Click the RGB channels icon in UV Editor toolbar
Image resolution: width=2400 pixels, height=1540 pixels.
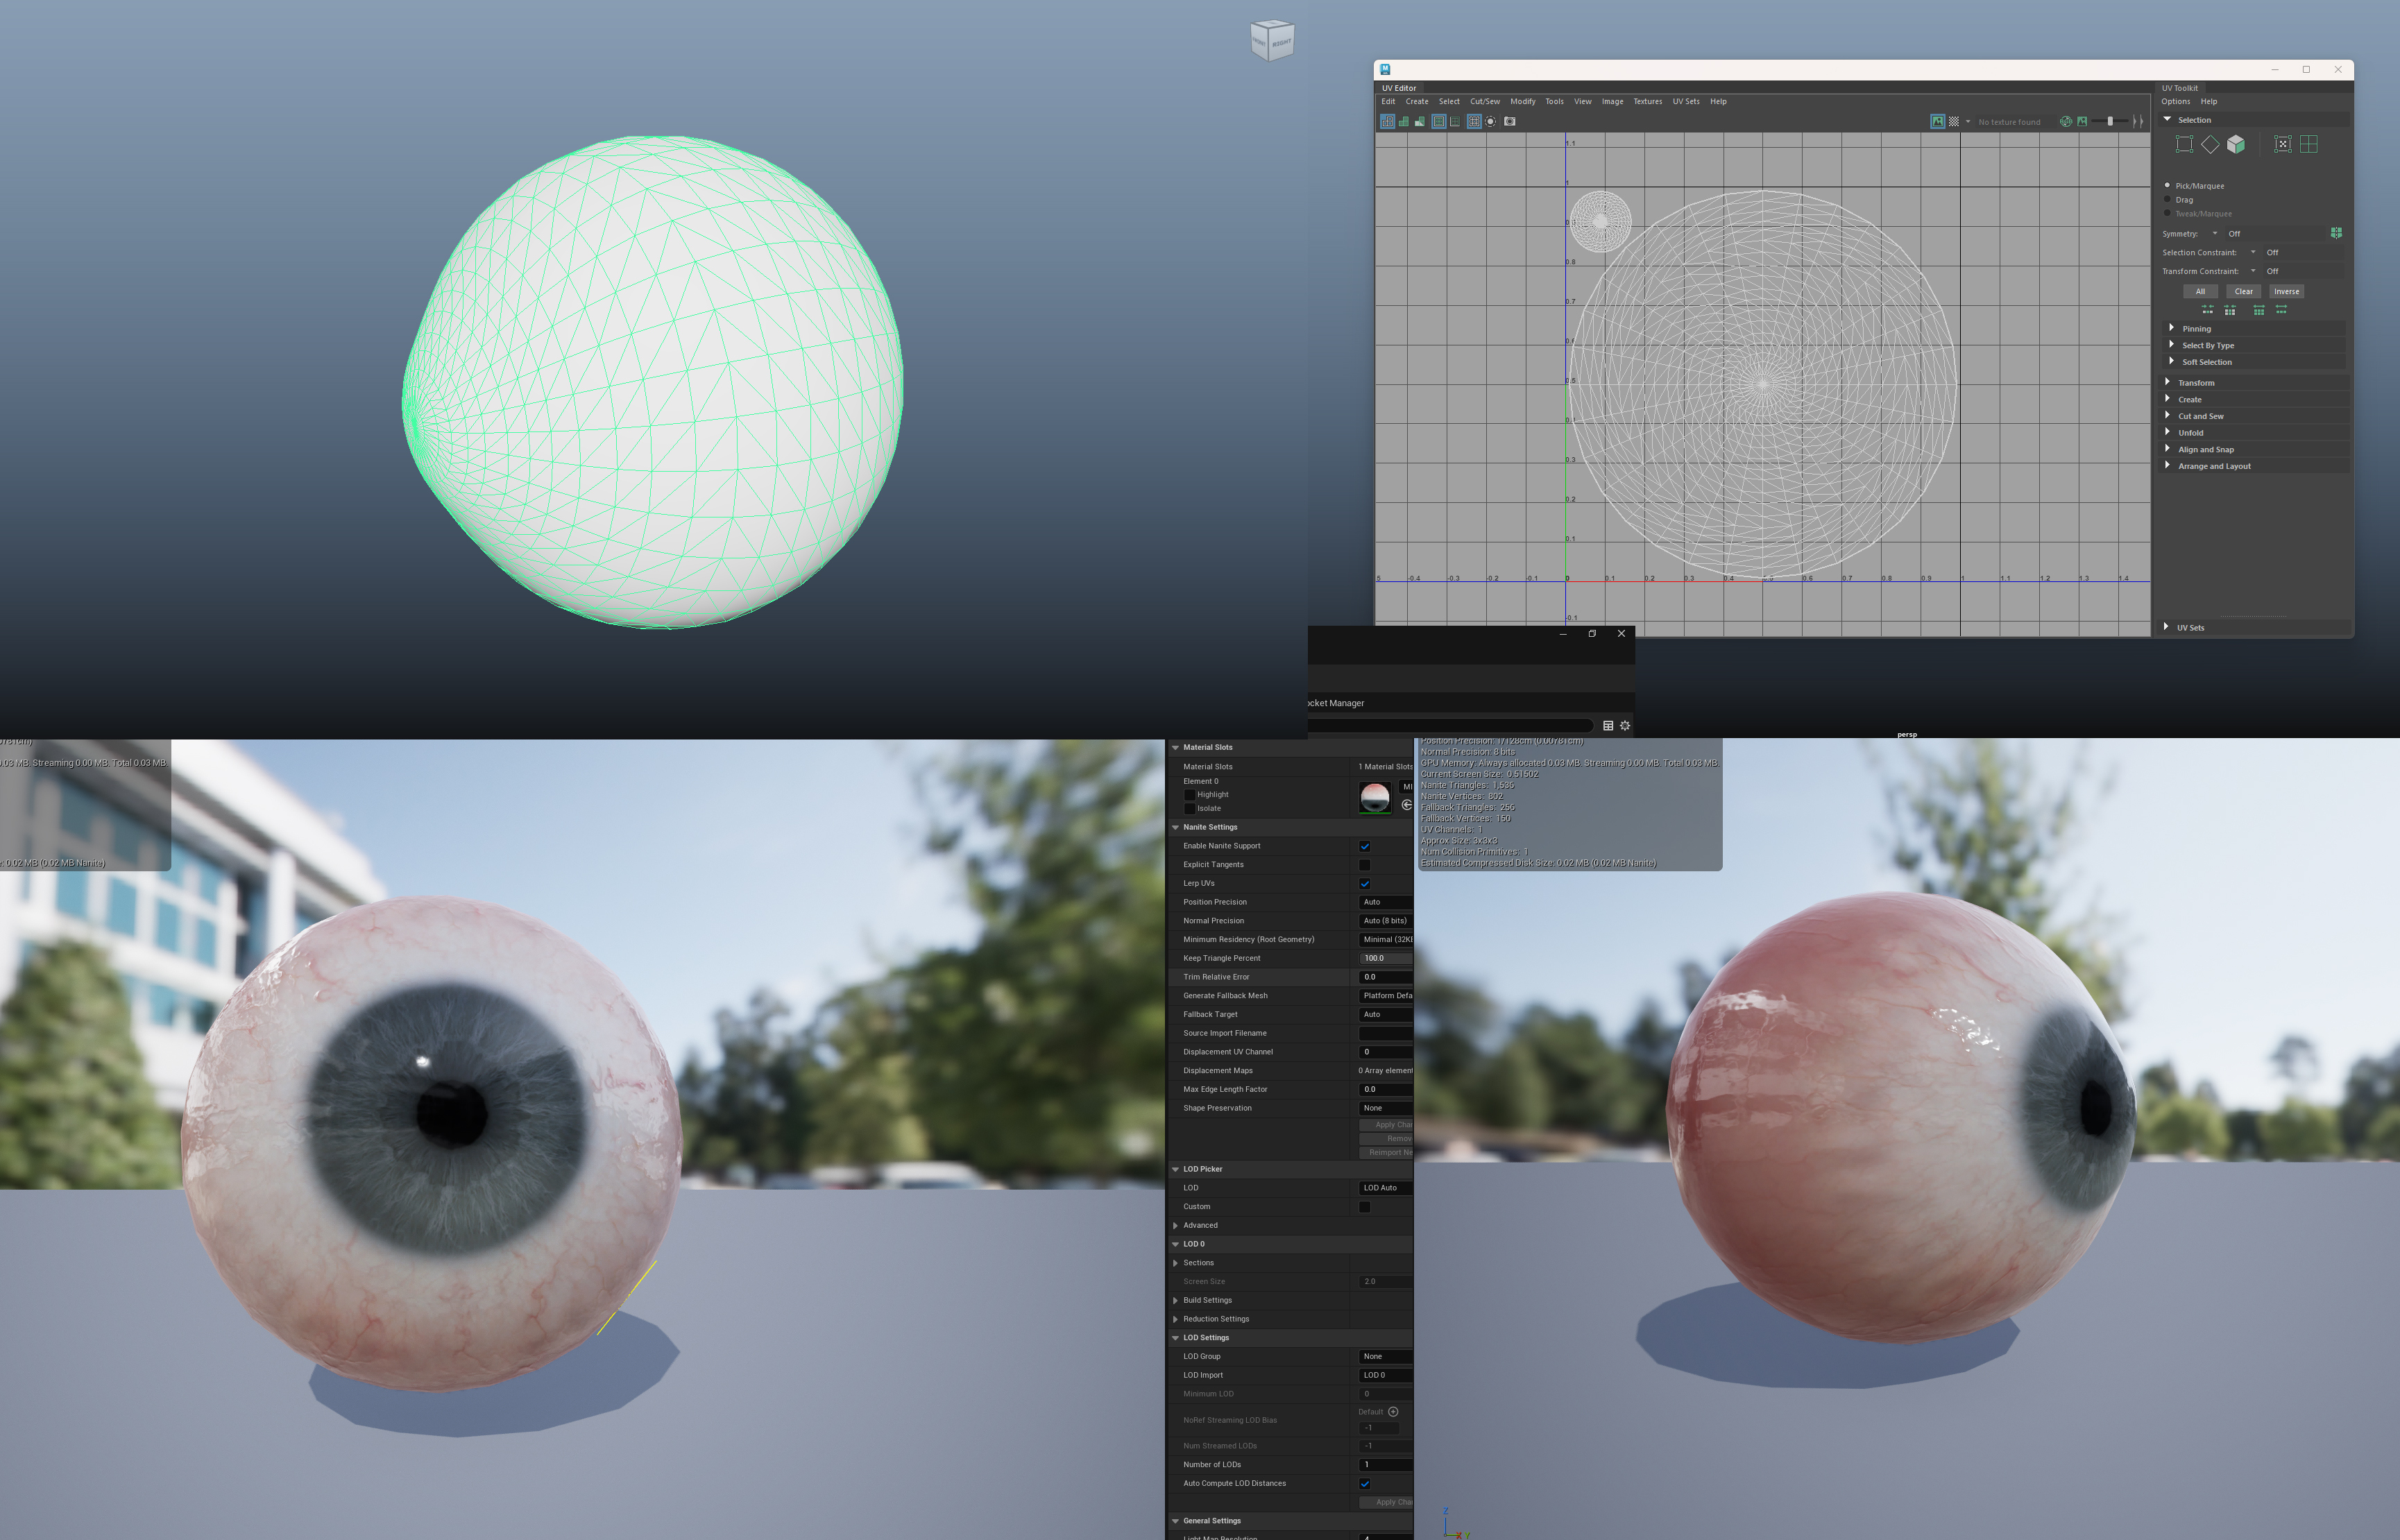click(x=2066, y=121)
